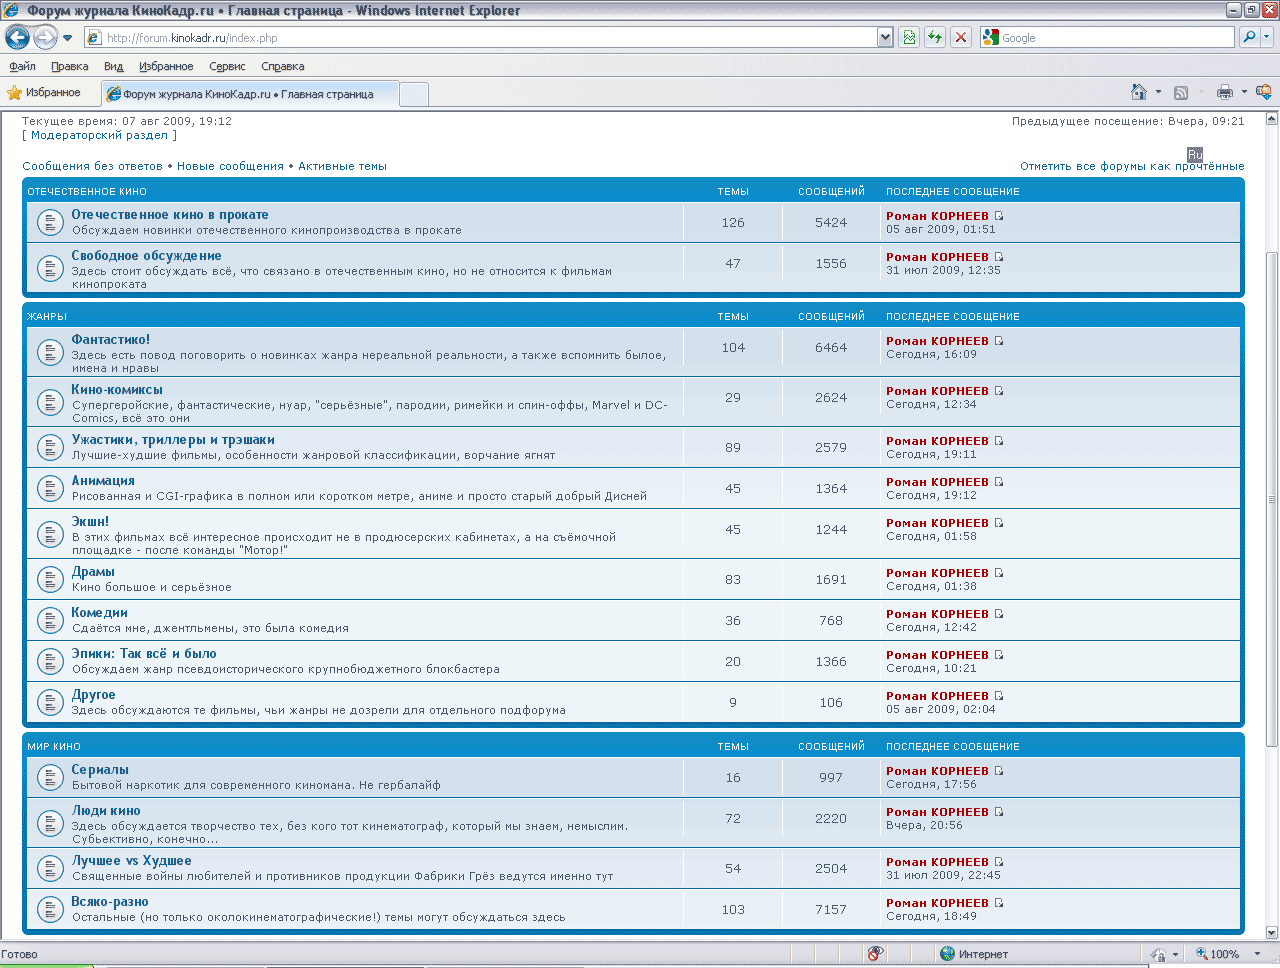The height and width of the screenshot is (968, 1280).
Task: Click latest post icon for Фантастико! forum
Action: click(x=999, y=341)
